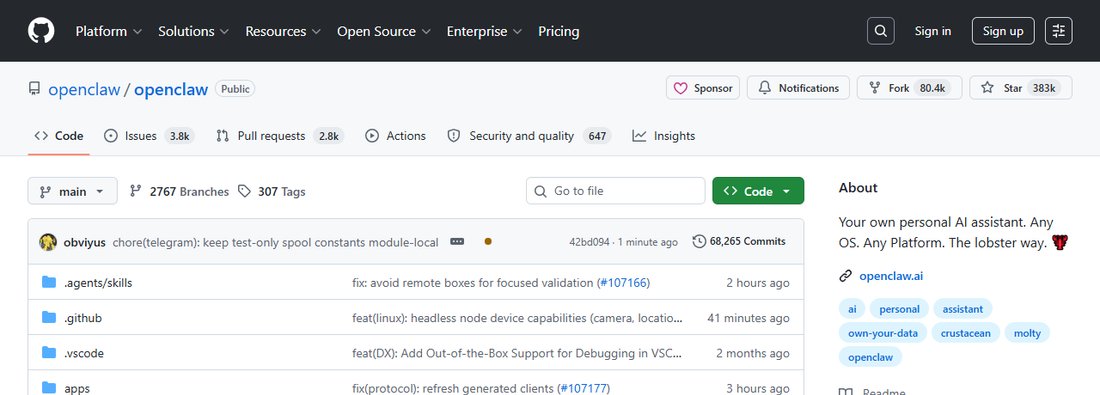
Task: Open the Open Source dropdown menu
Action: pos(384,31)
